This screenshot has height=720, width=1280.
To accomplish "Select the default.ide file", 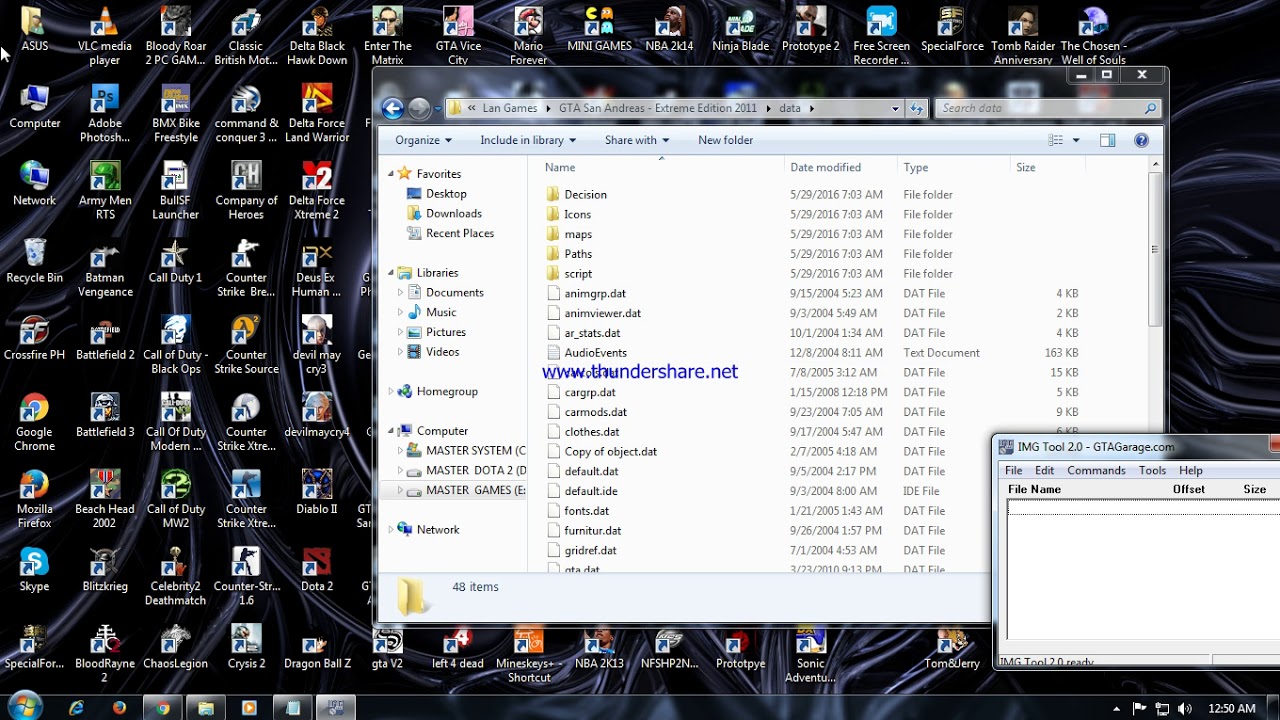I will [590, 491].
